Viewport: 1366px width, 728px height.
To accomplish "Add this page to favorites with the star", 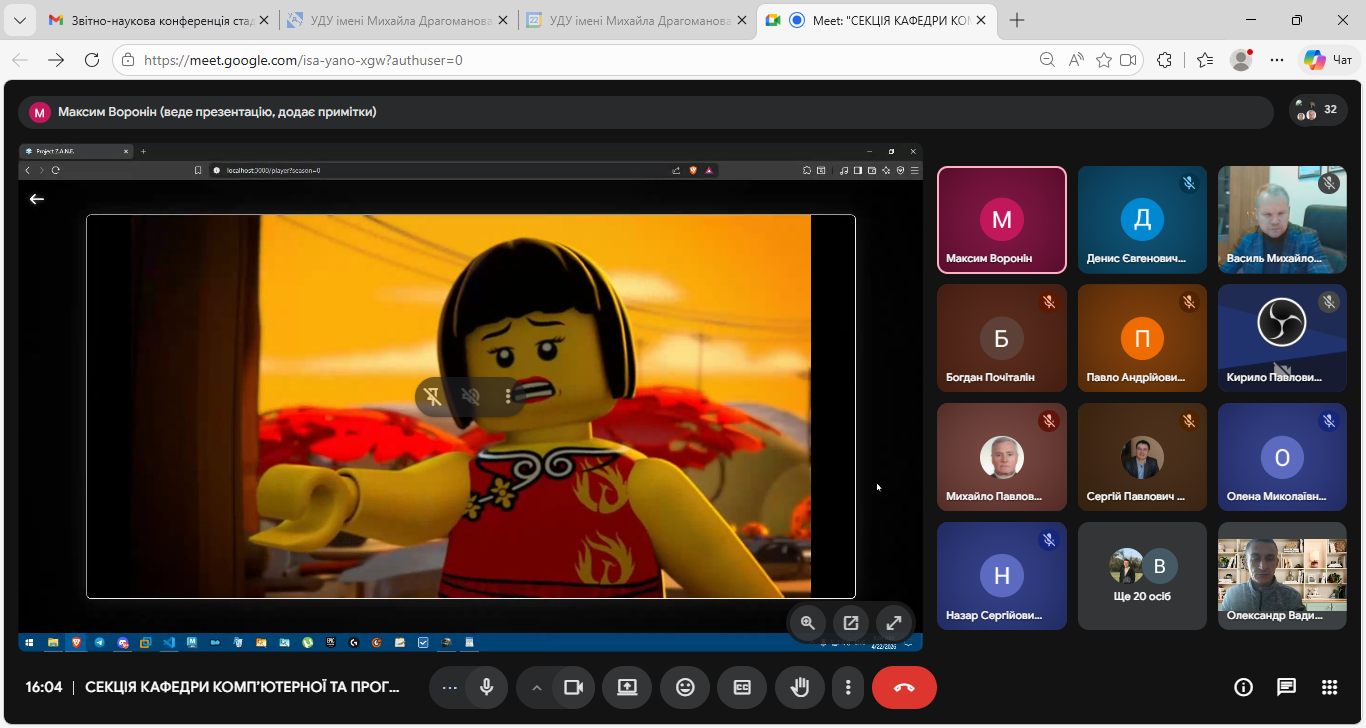I will (1104, 60).
